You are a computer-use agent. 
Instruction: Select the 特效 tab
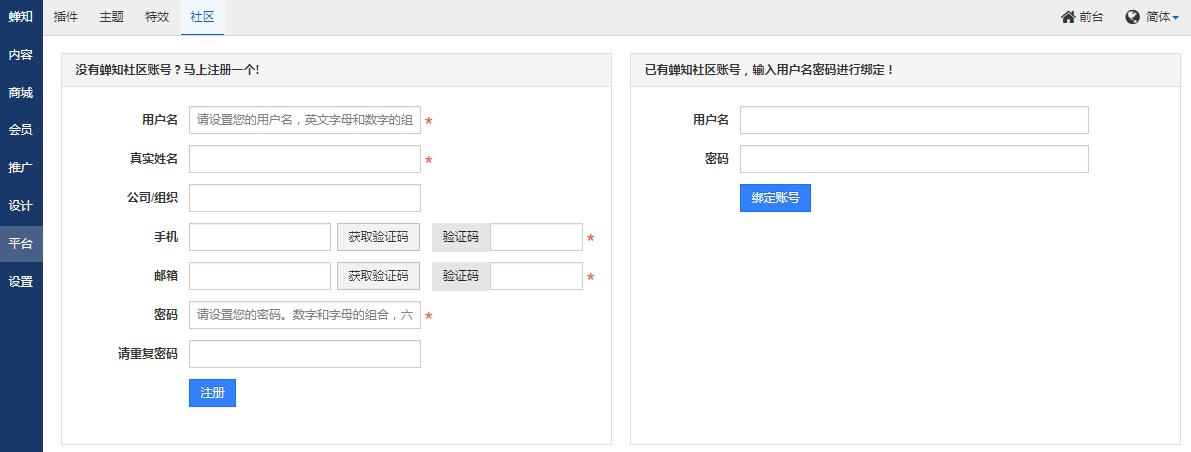157,17
